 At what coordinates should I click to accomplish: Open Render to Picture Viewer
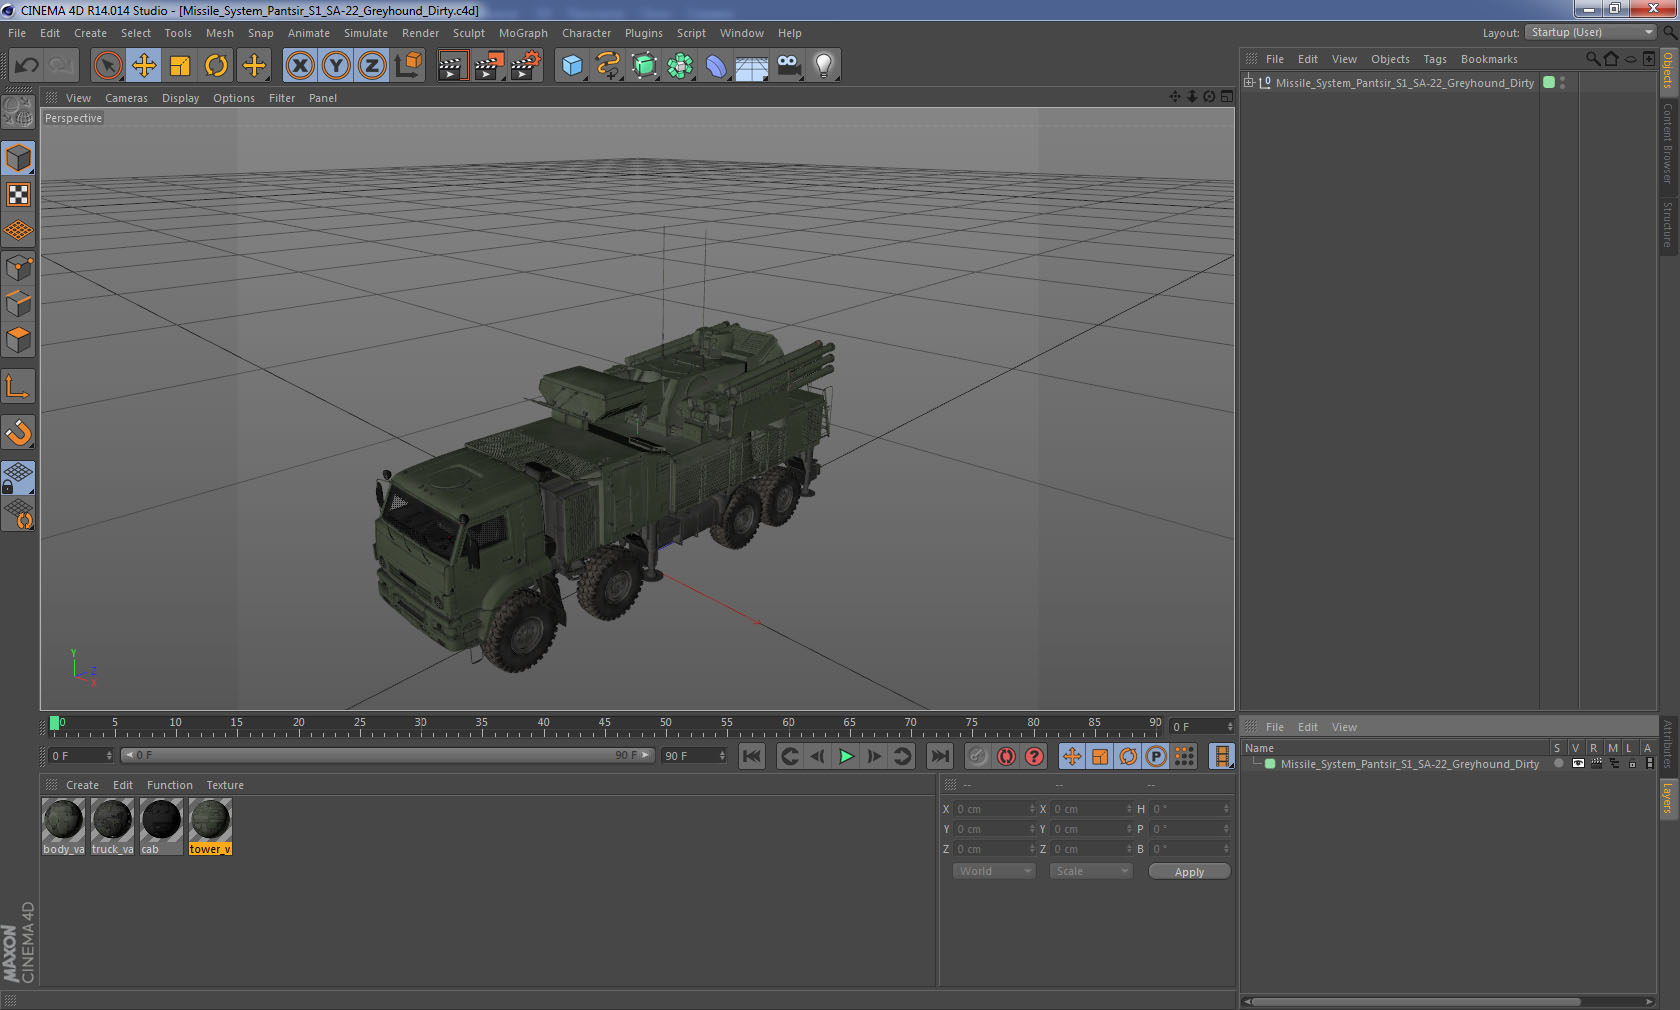point(488,66)
